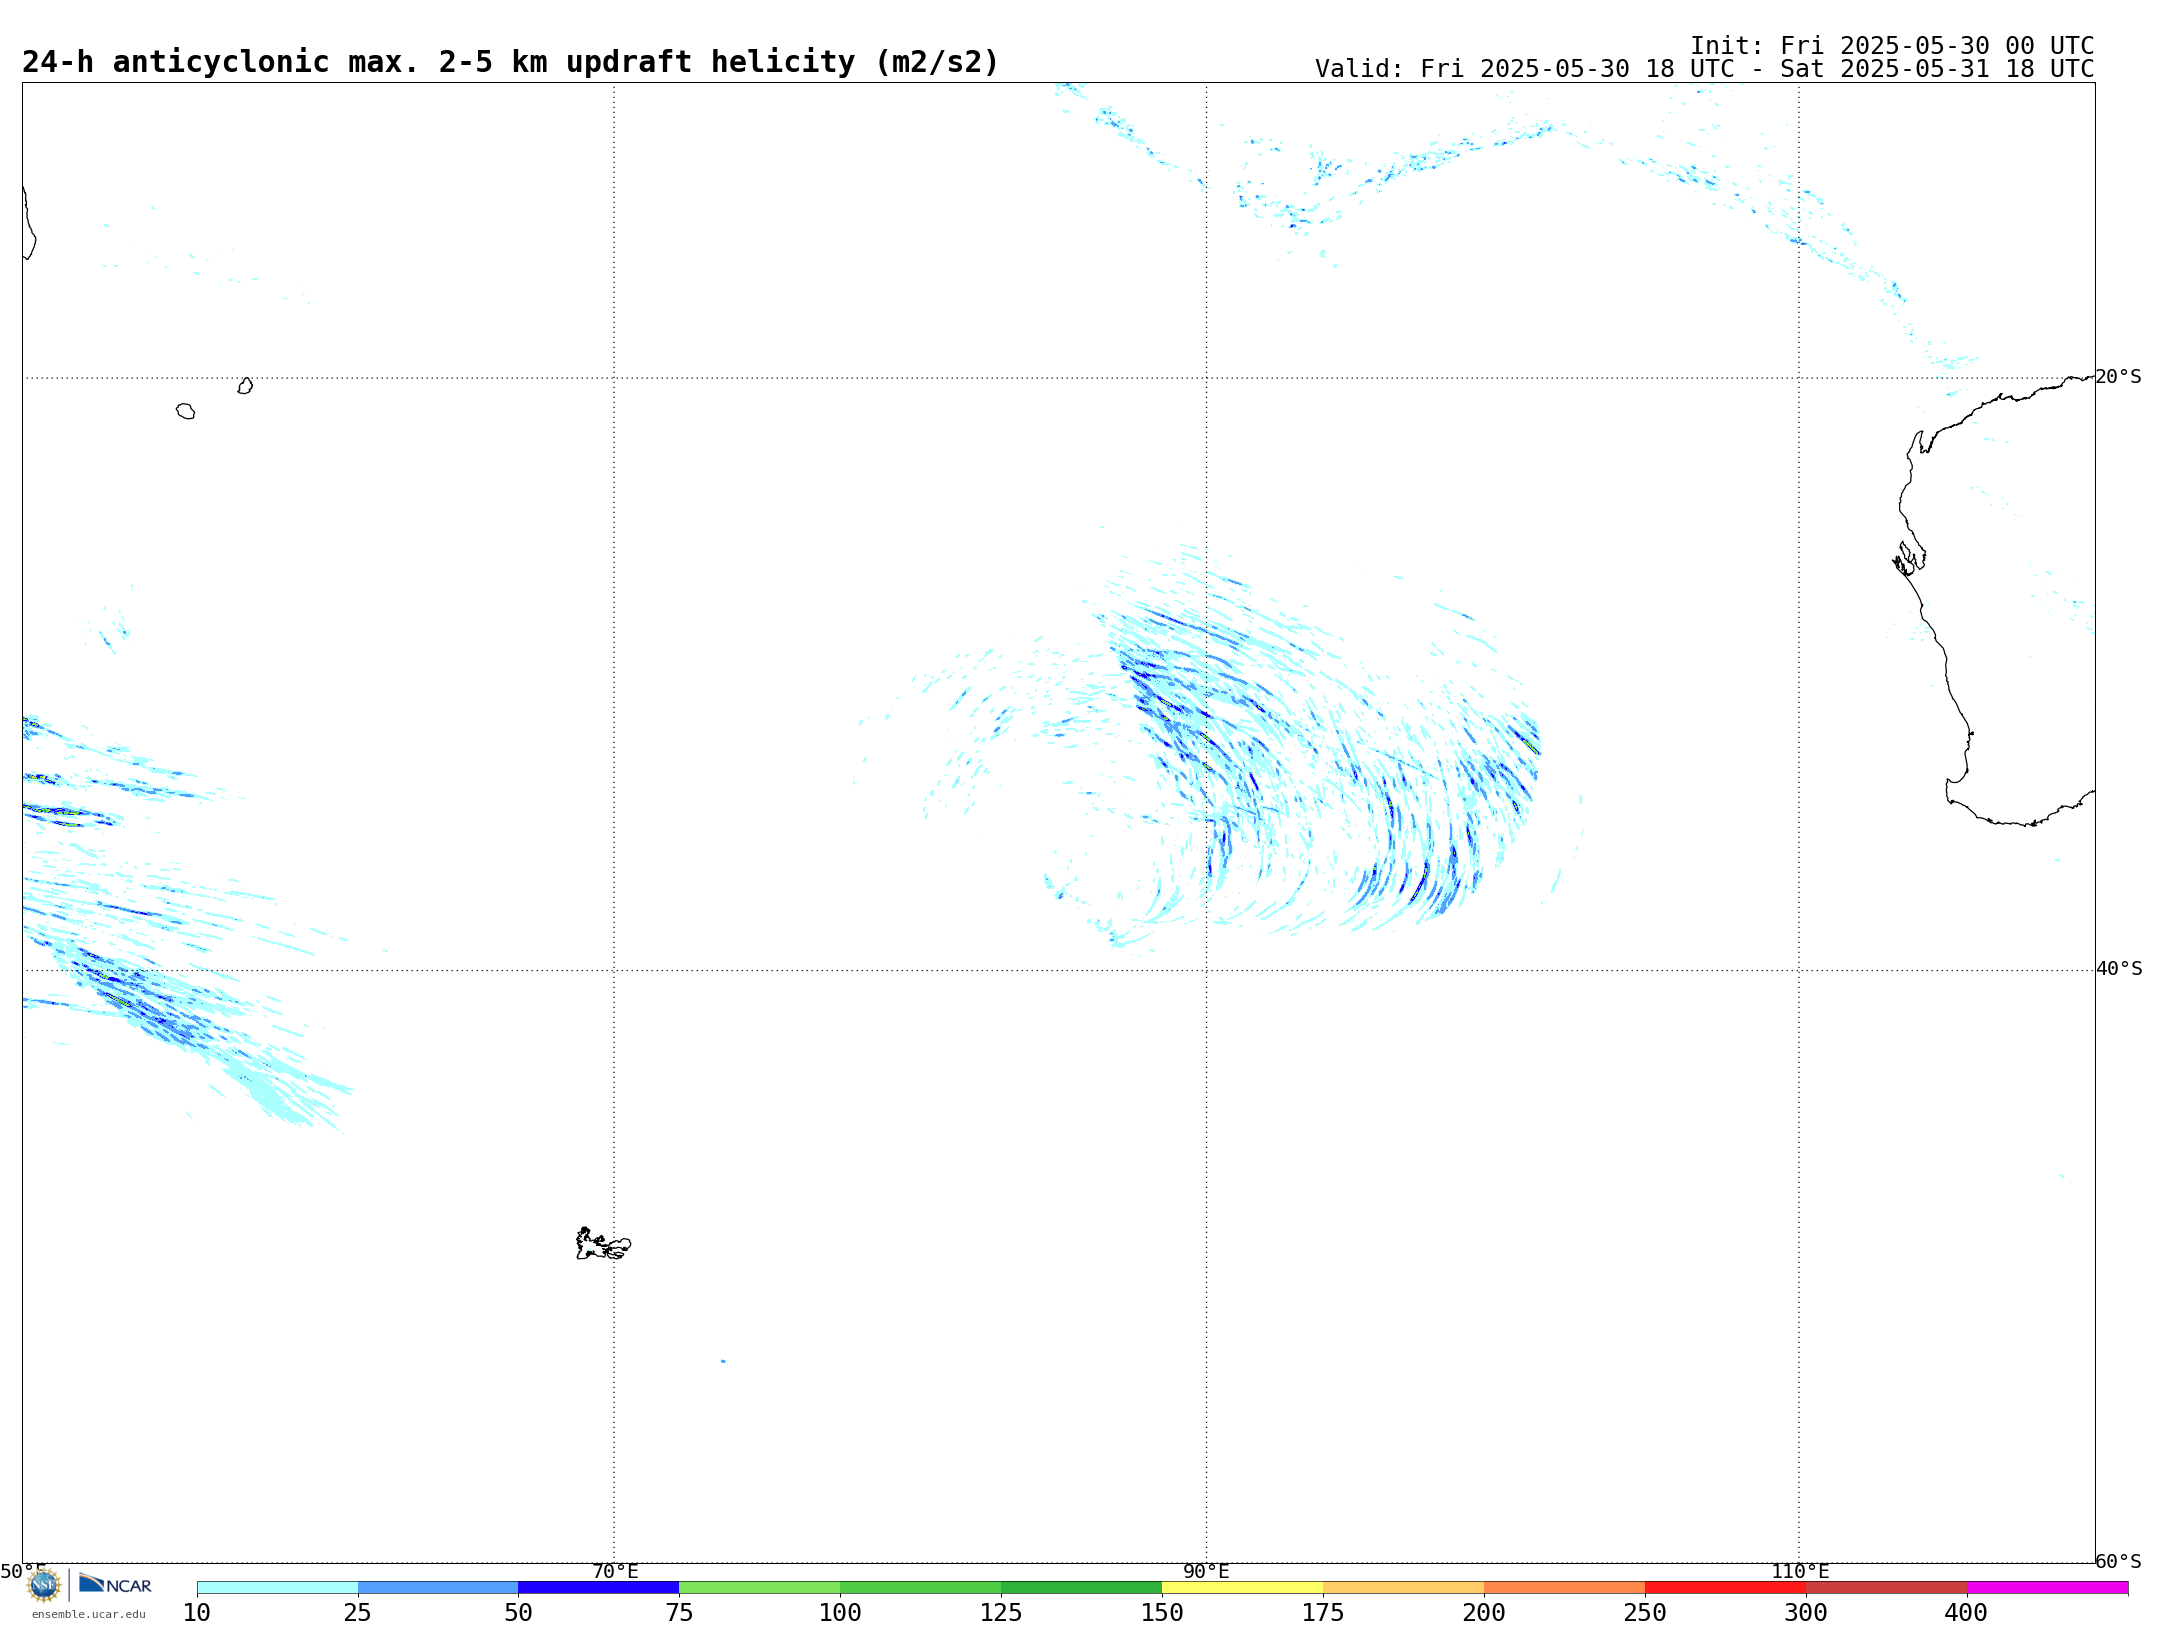Select the light blue 25-50 color swatch
This screenshot has width=2160, height=1626.
click(438, 1588)
